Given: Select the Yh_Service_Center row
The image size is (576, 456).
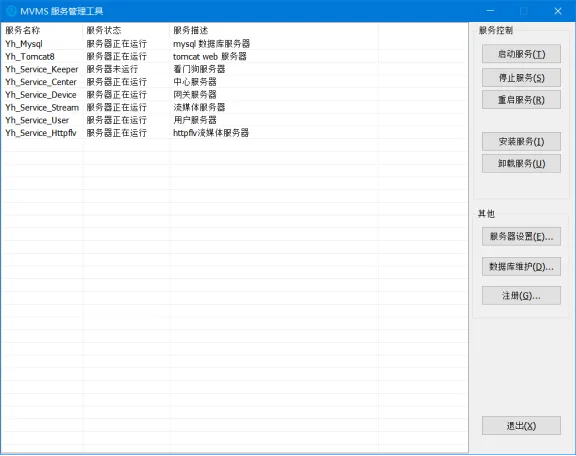Looking at the screenshot, I should pos(234,82).
